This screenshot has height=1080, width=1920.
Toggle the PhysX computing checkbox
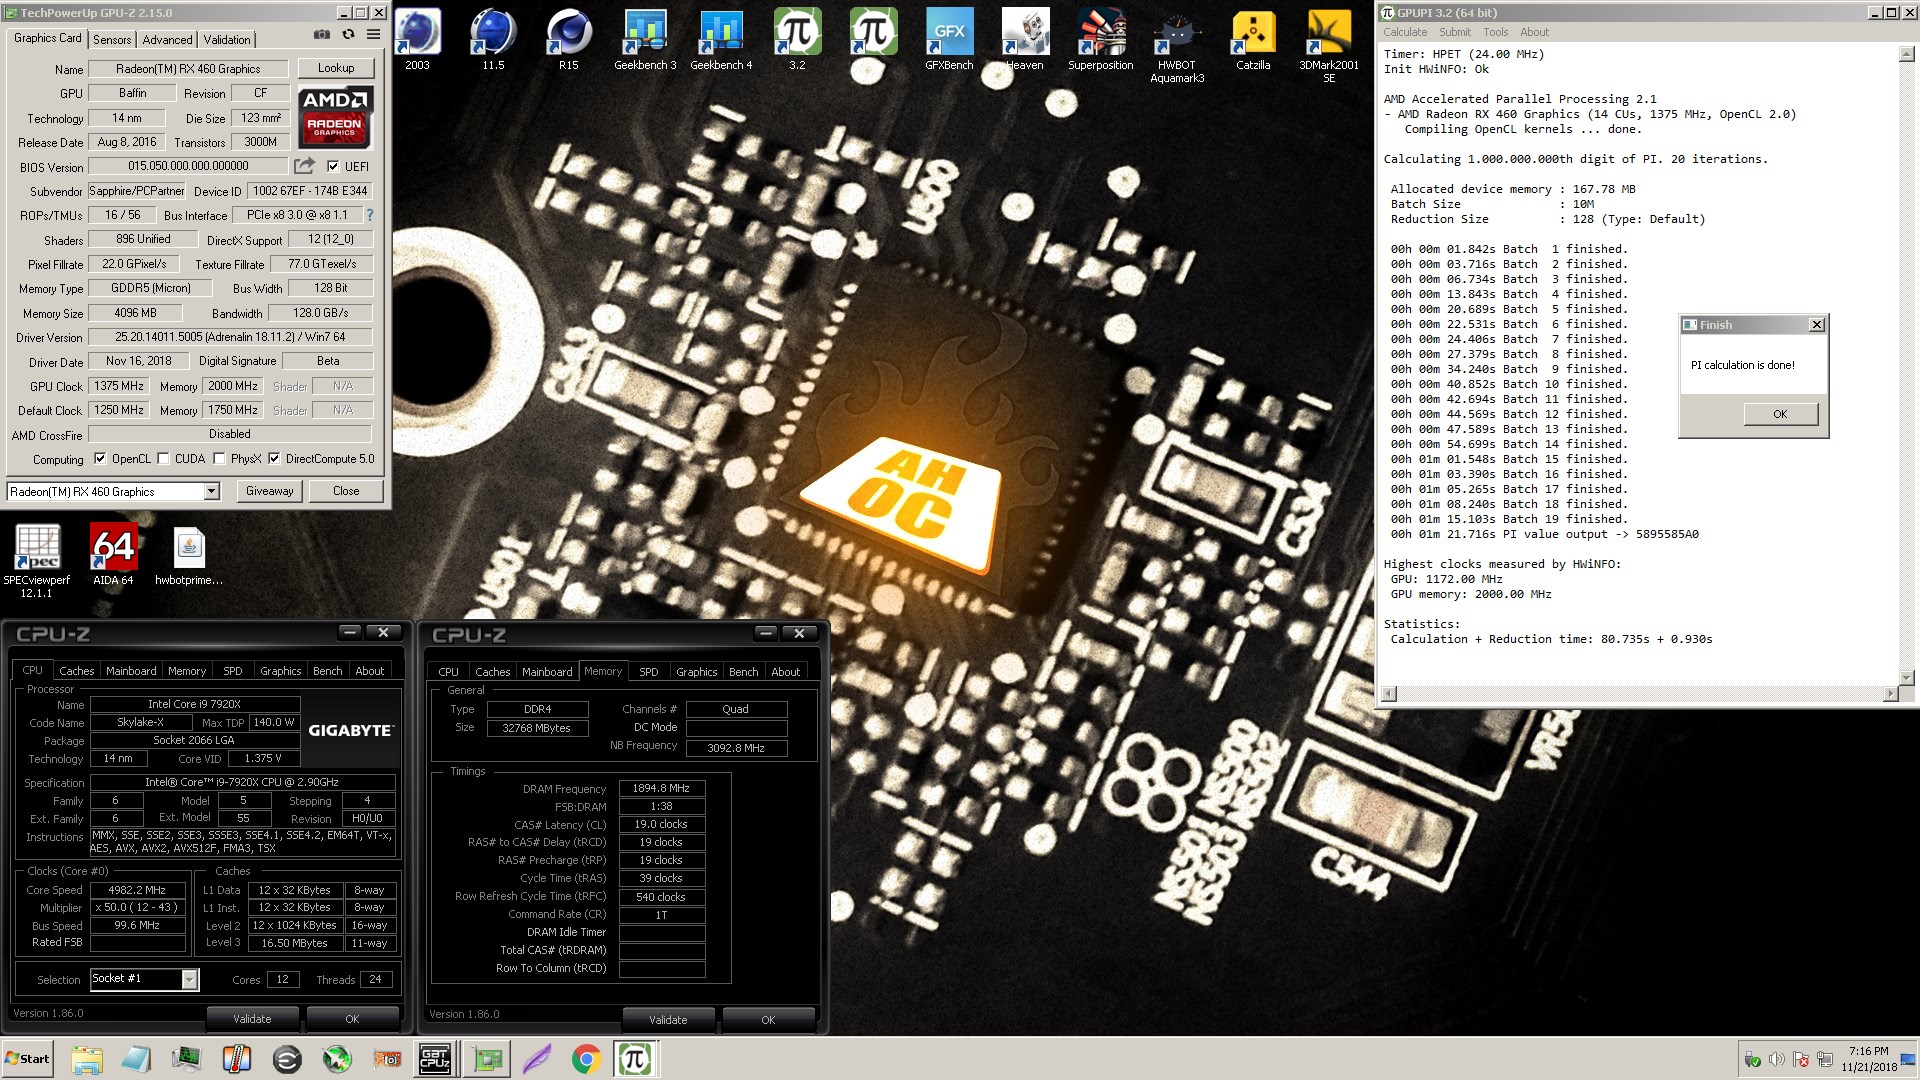click(x=219, y=459)
